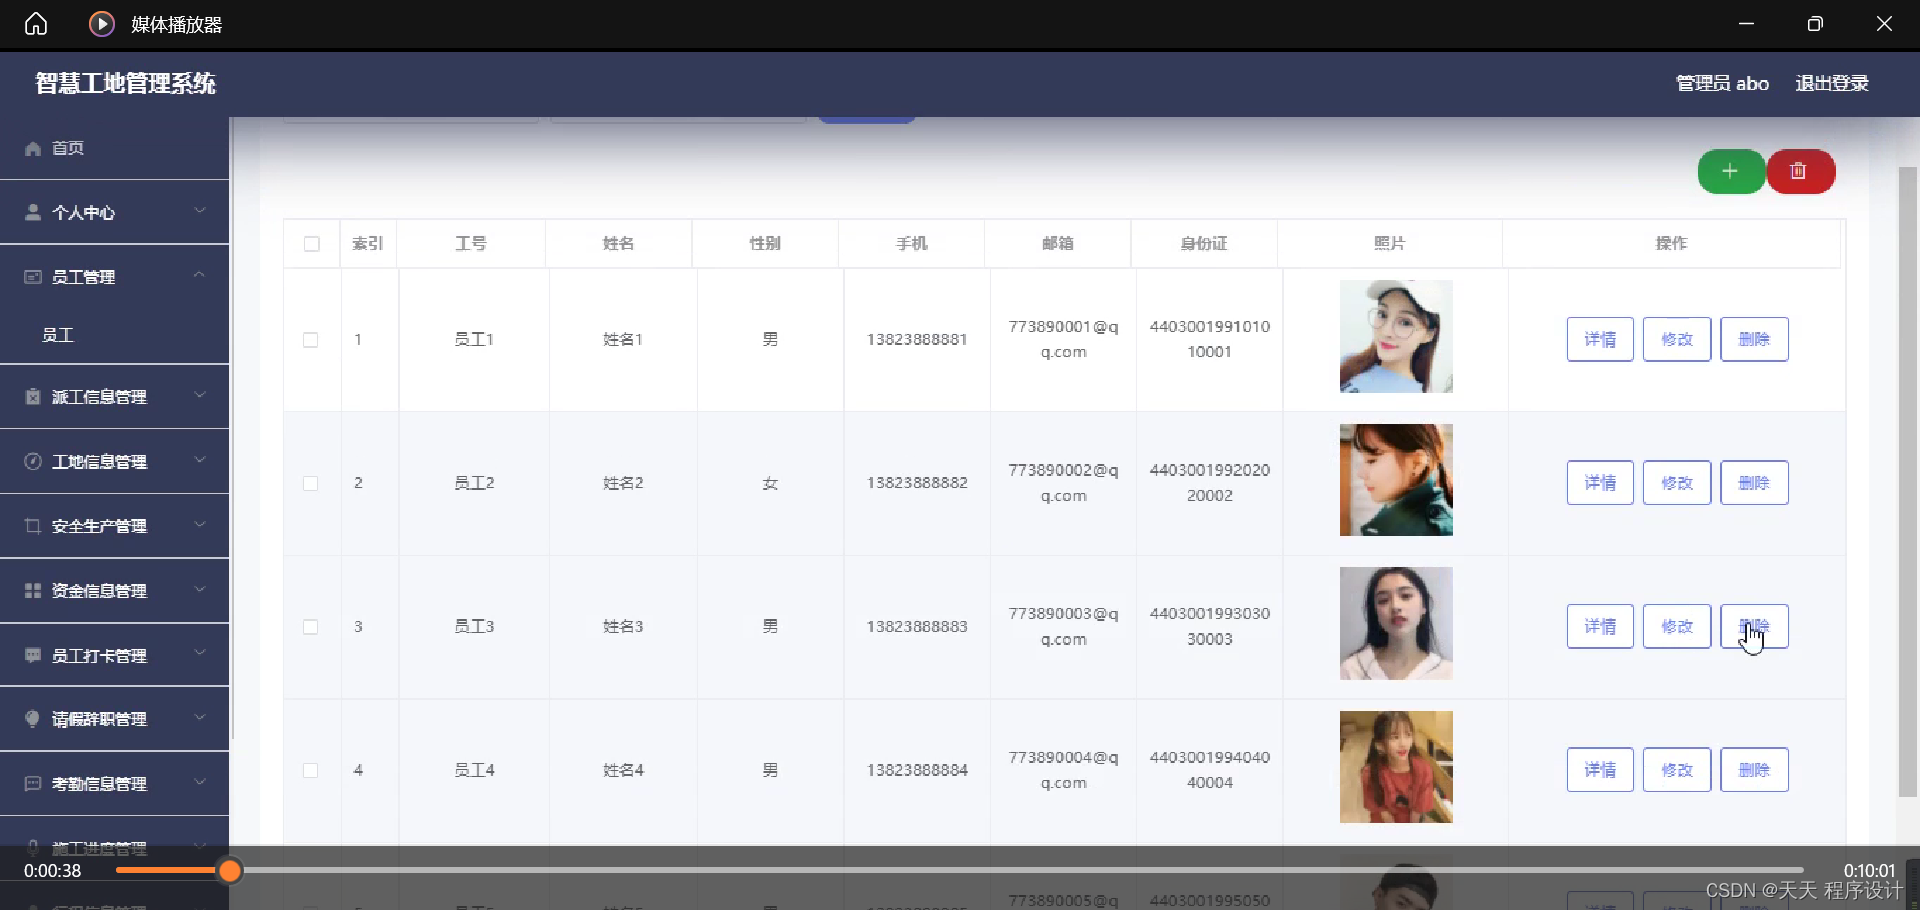Click the red trash batch delete button
The image size is (1920, 910).
(x=1800, y=171)
